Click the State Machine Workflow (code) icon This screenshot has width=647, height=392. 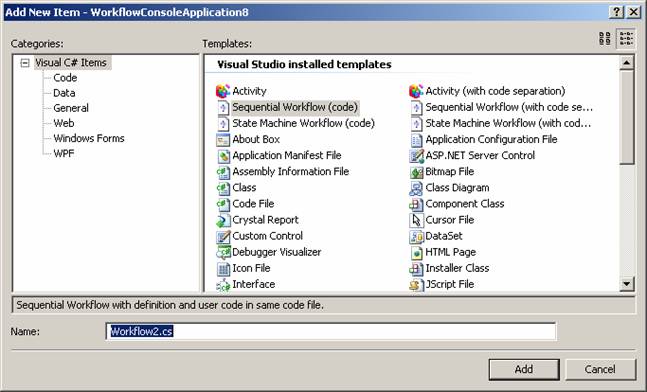tap(223, 123)
